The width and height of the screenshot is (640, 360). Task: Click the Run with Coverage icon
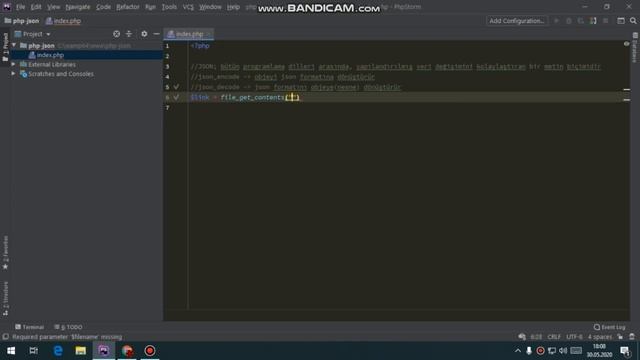coord(580,21)
